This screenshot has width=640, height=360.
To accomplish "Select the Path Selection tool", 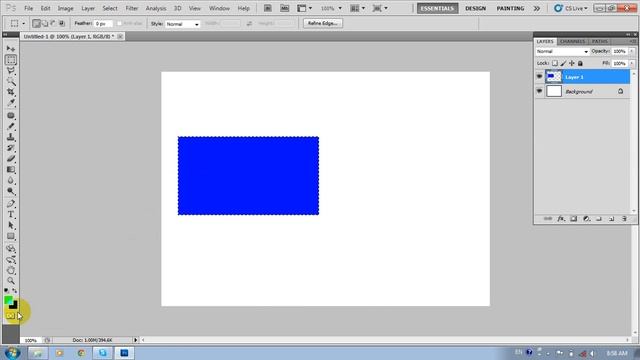I will point(11,225).
